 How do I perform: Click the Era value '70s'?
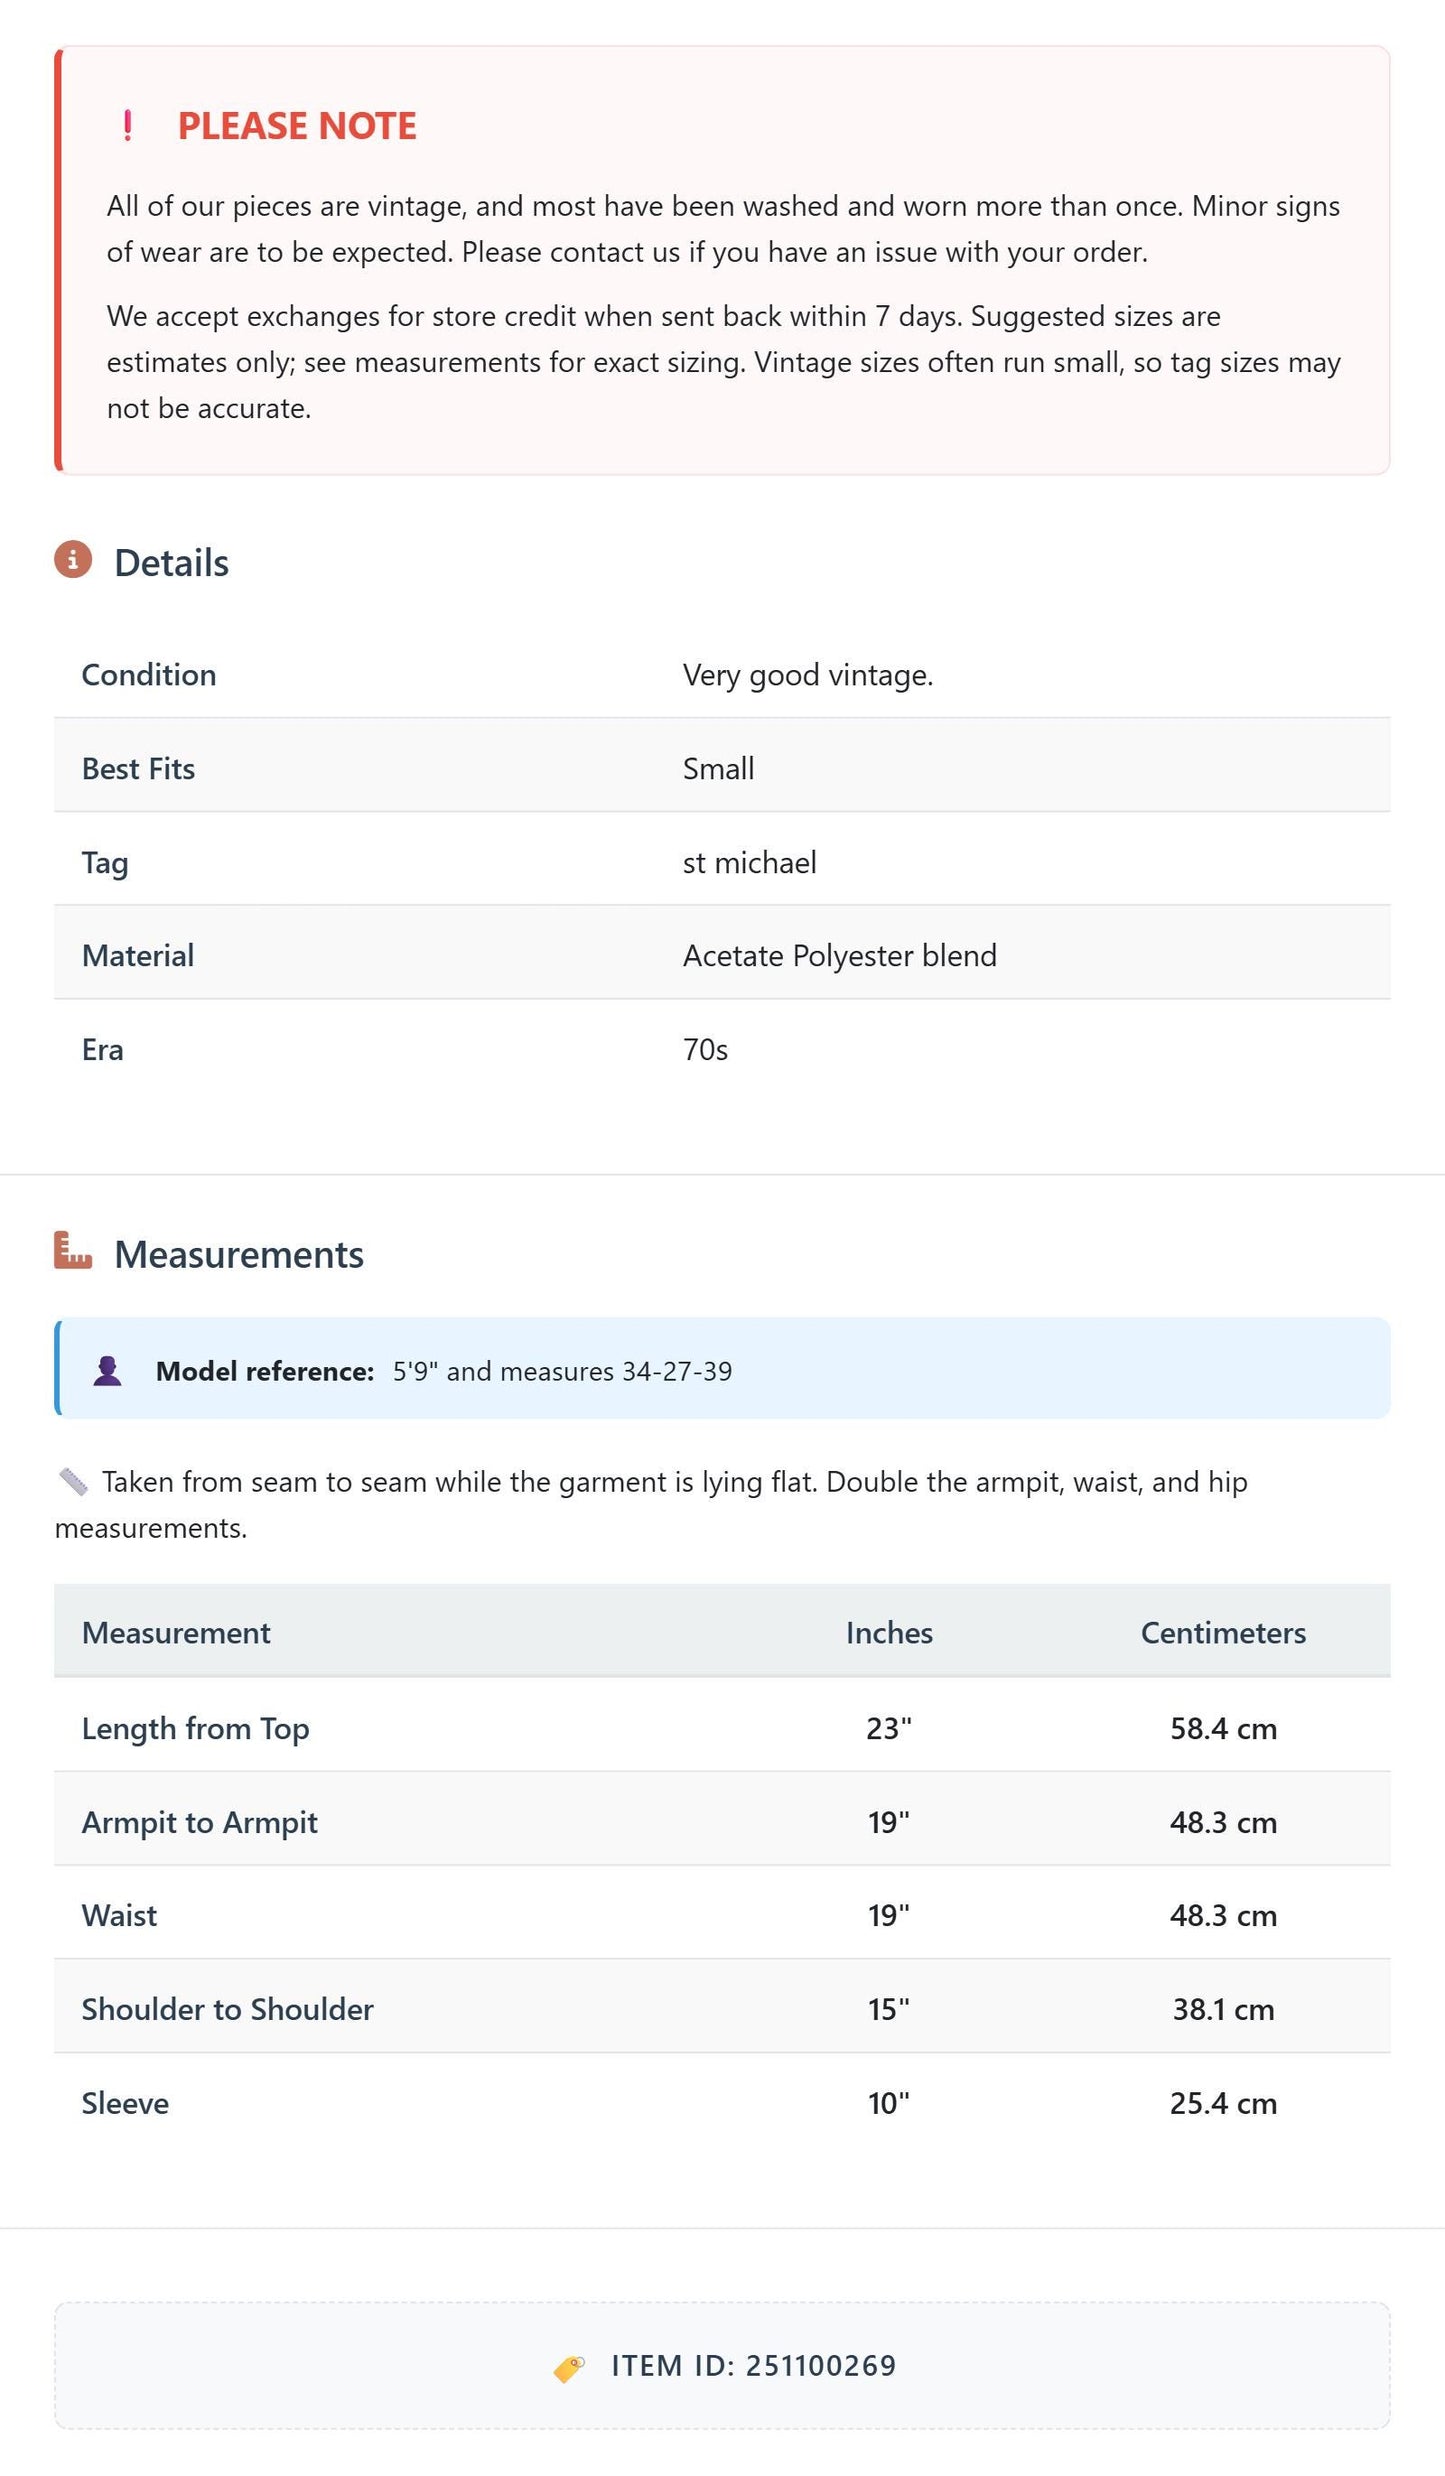705,1050
